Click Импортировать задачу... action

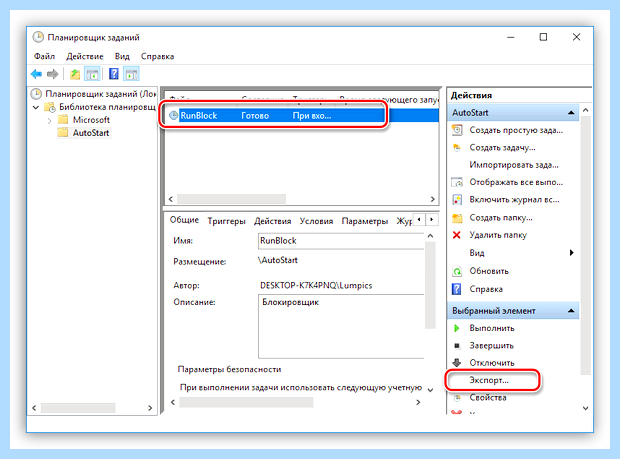tap(514, 165)
